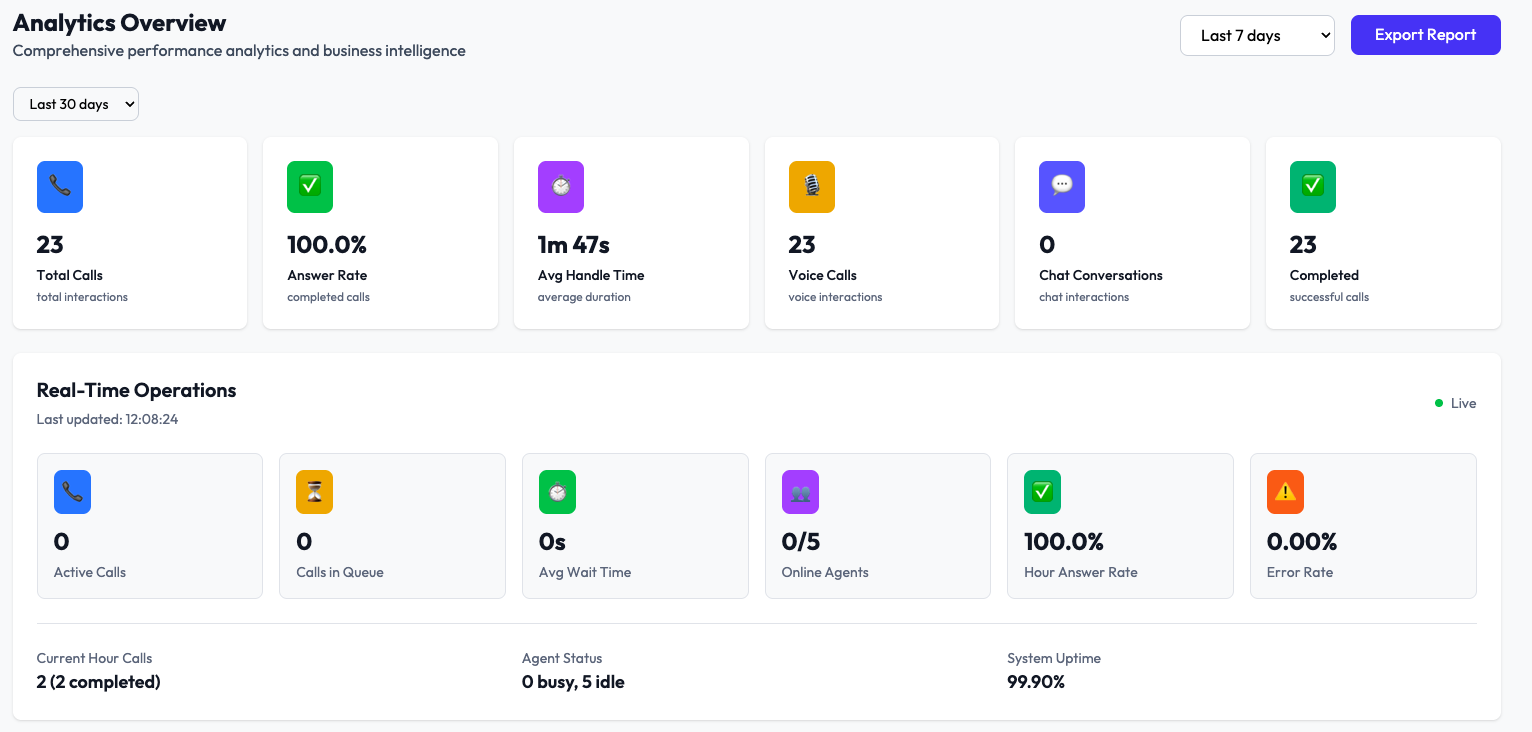This screenshot has width=1532, height=732.
Task: Click the Comprehensive performance analytics subtitle
Action: pos(239,50)
